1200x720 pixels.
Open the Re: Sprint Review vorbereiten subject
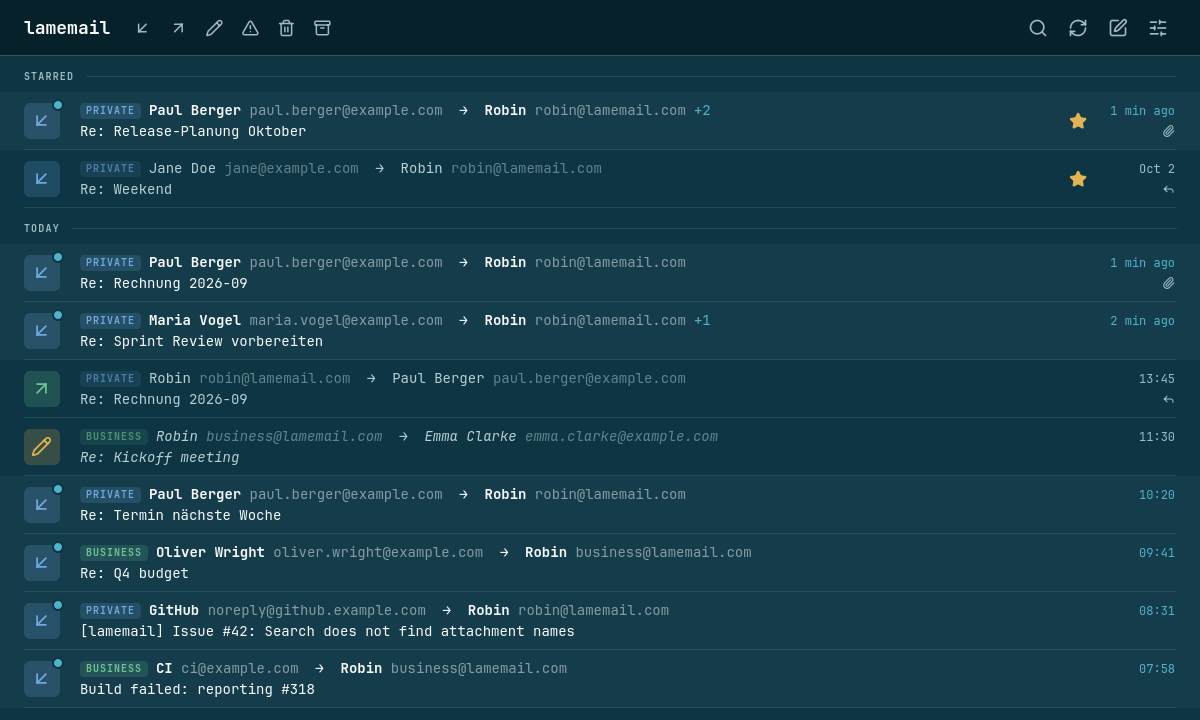(201, 342)
